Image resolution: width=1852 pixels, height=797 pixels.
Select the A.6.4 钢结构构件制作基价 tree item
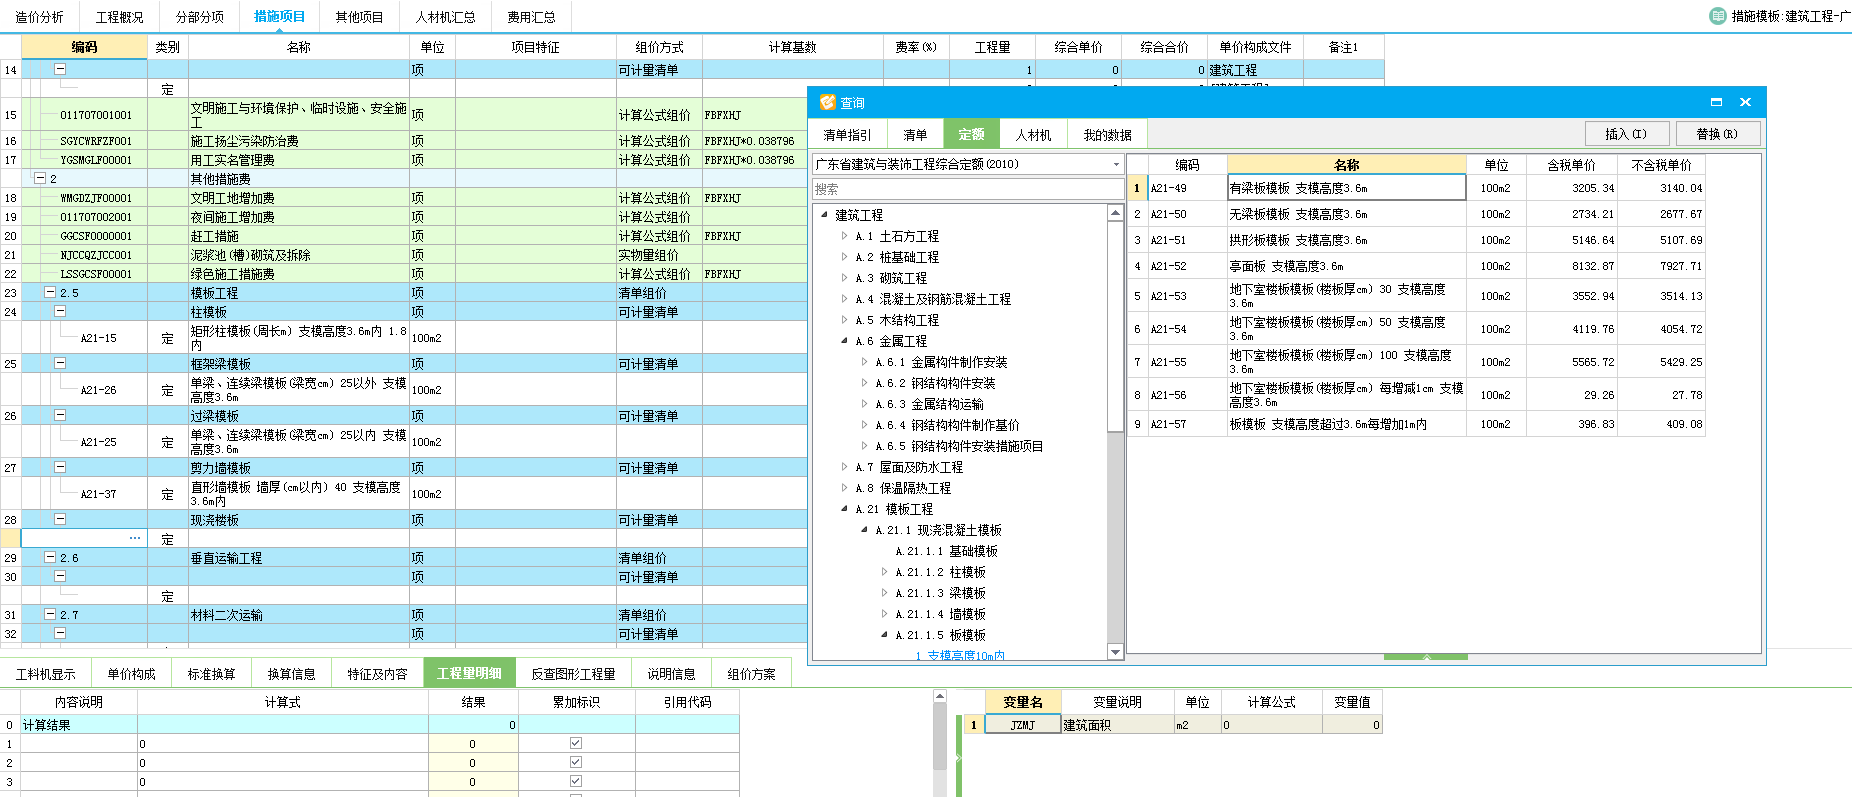tap(947, 425)
